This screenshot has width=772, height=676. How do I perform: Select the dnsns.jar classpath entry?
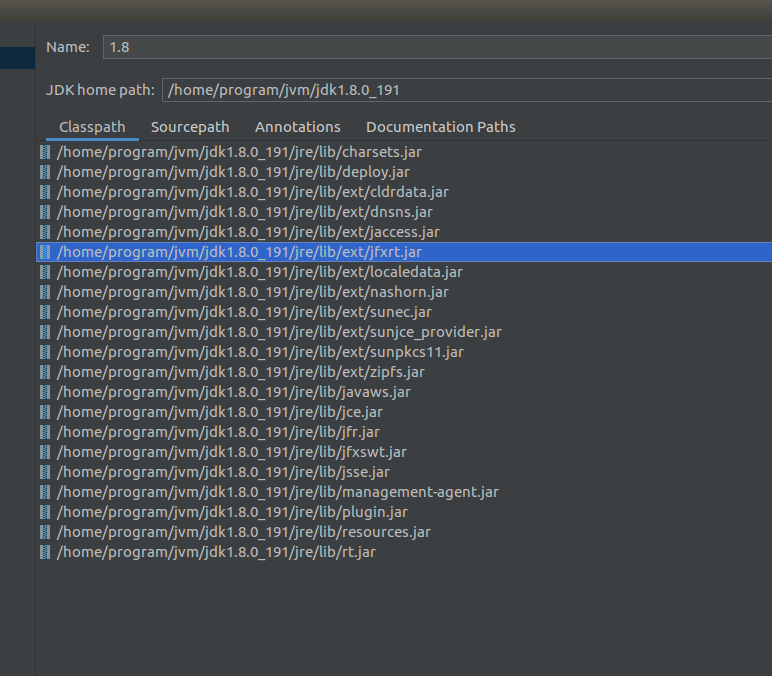click(x=404, y=212)
